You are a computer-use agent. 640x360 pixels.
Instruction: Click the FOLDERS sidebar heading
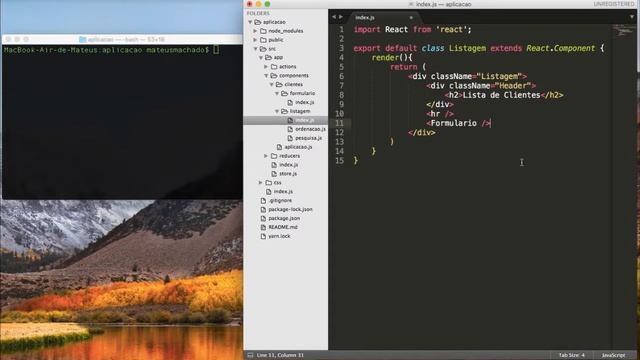point(258,13)
